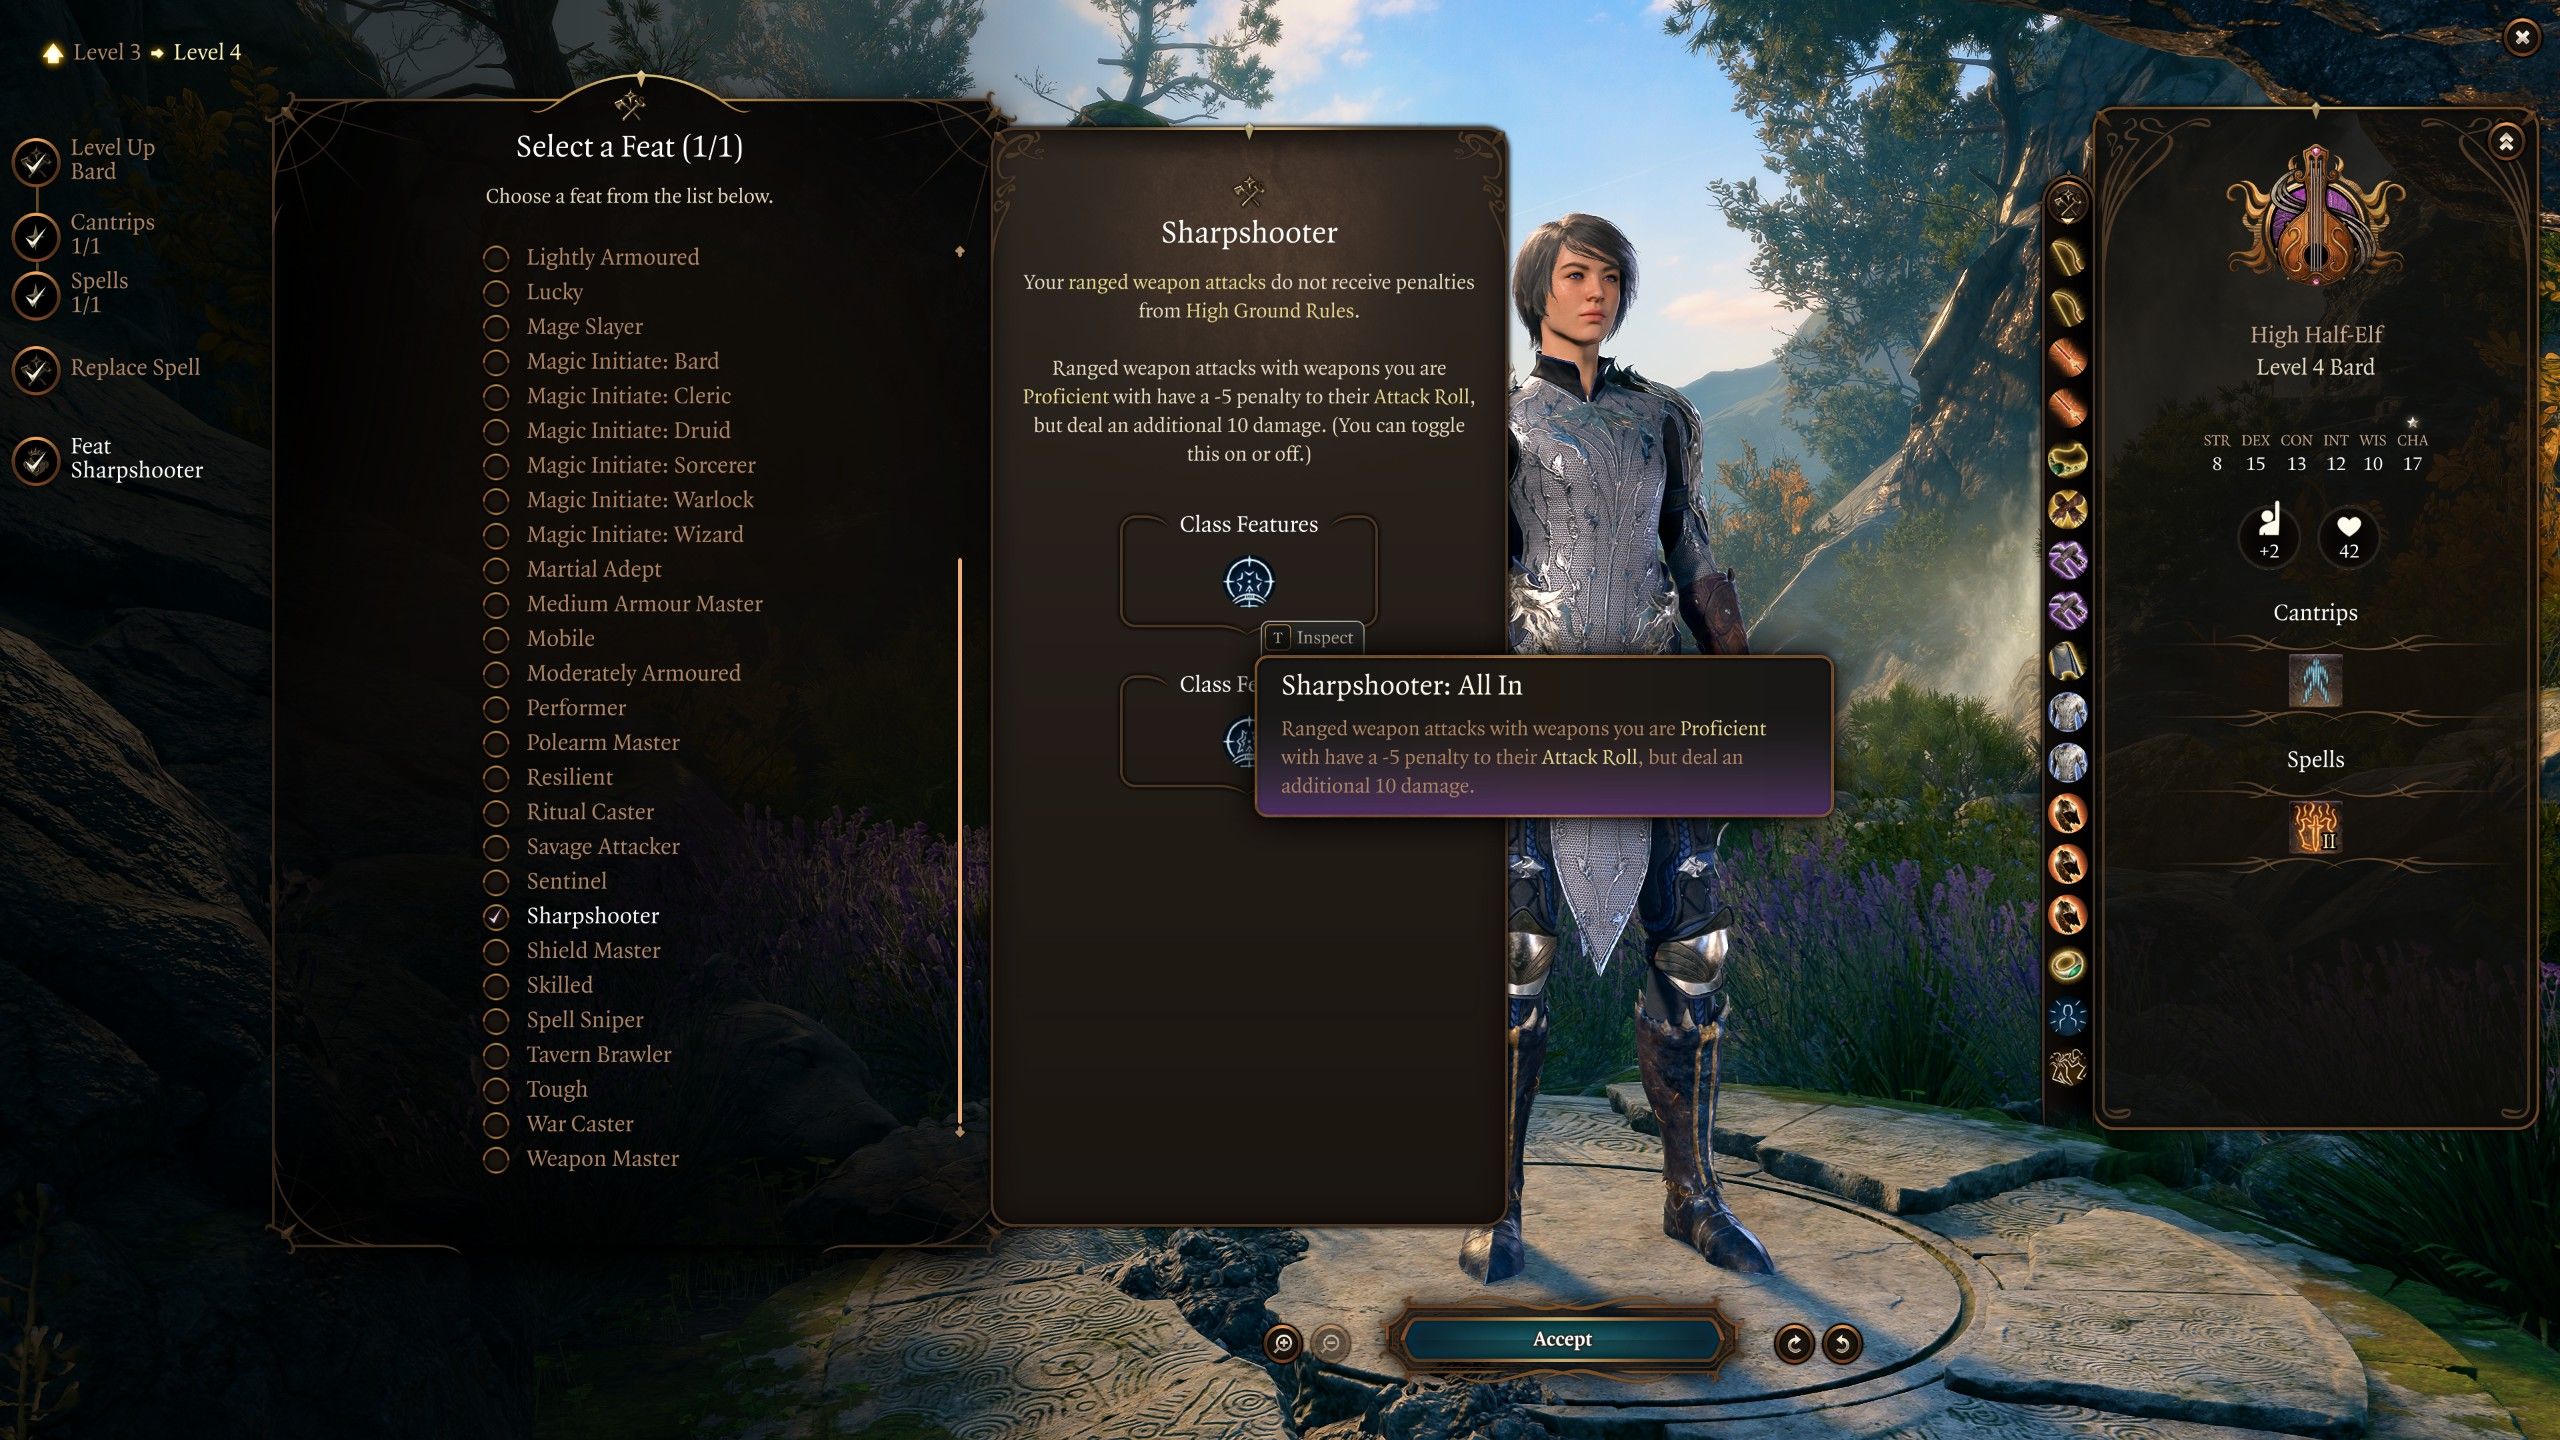Expand the Spells section in character panel

coord(2314,760)
